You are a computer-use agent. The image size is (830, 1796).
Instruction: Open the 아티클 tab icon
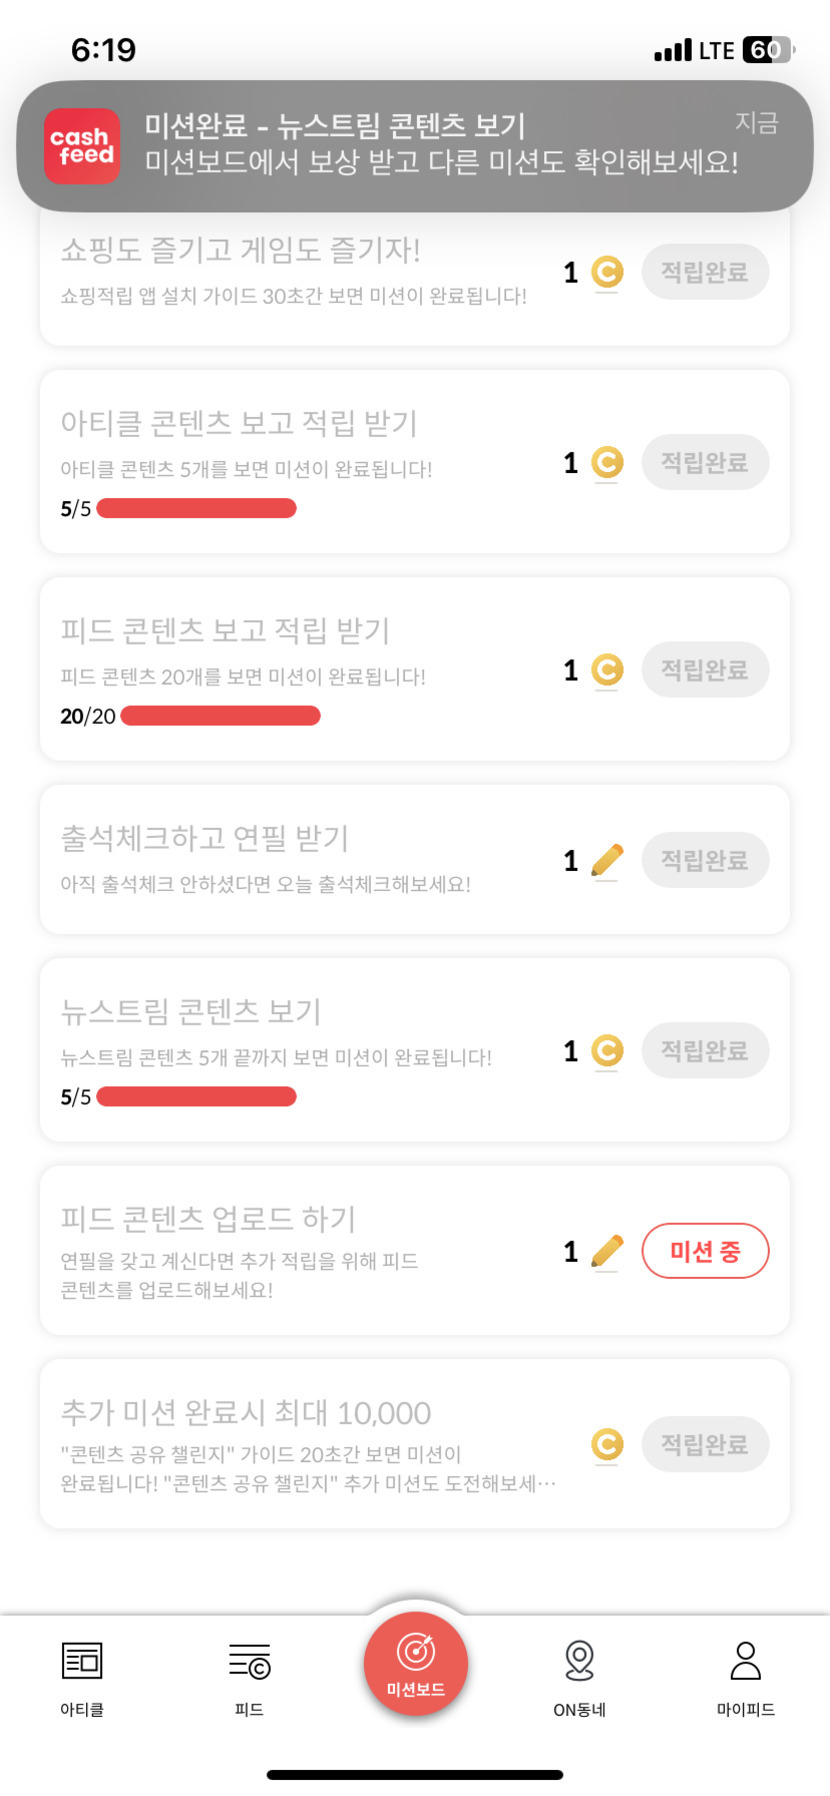coord(82,1662)
